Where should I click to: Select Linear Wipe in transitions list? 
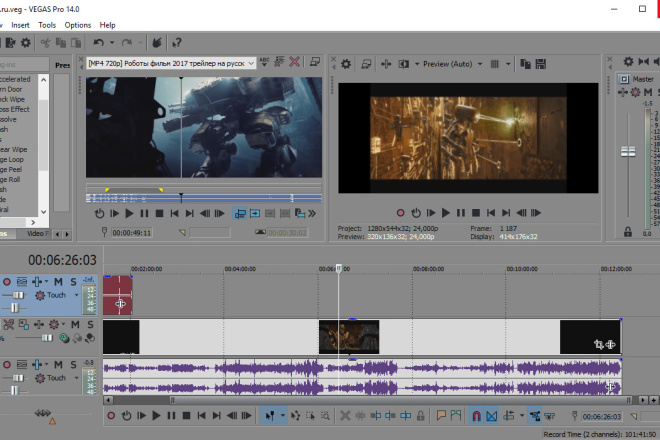[13, 149]
